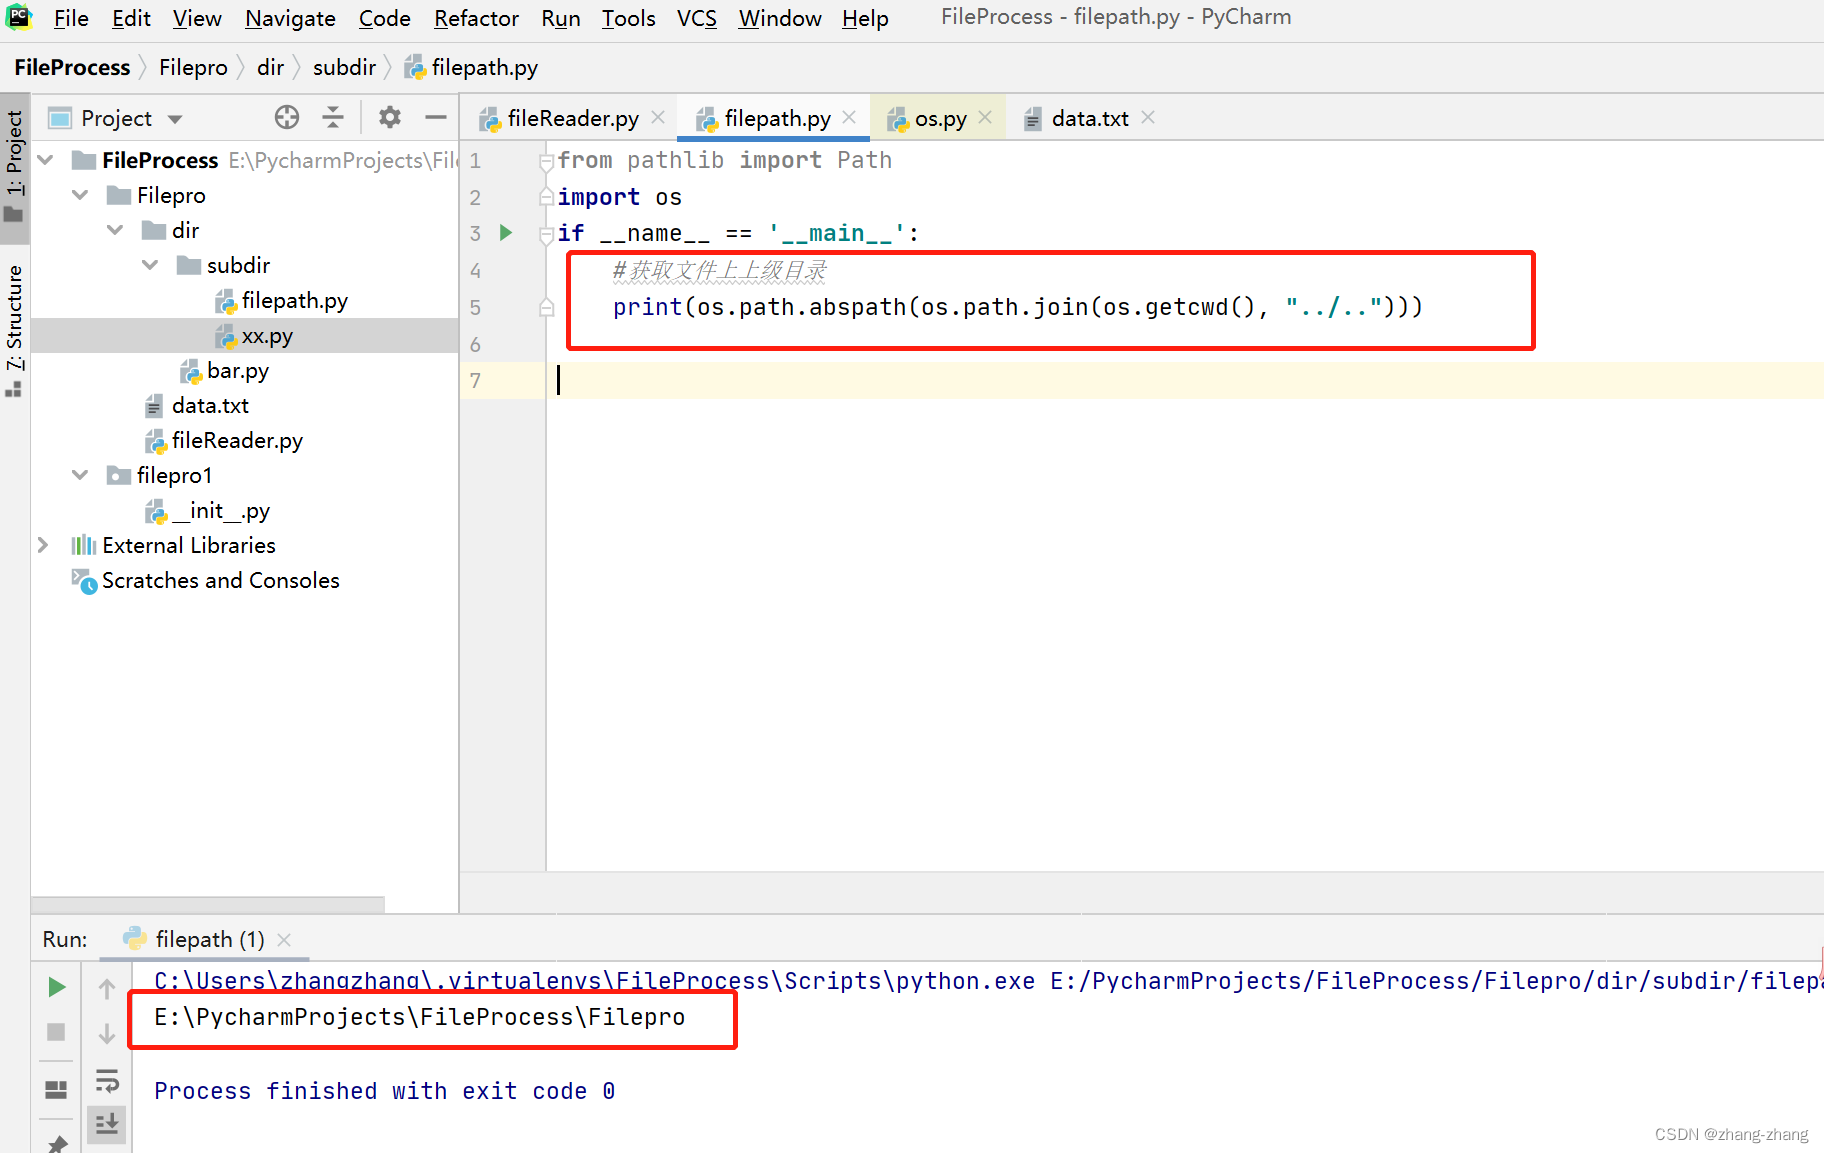Toggle the 1: Project side tool window
Viewport: 1824px width, 1153px height.
(14, 167)
